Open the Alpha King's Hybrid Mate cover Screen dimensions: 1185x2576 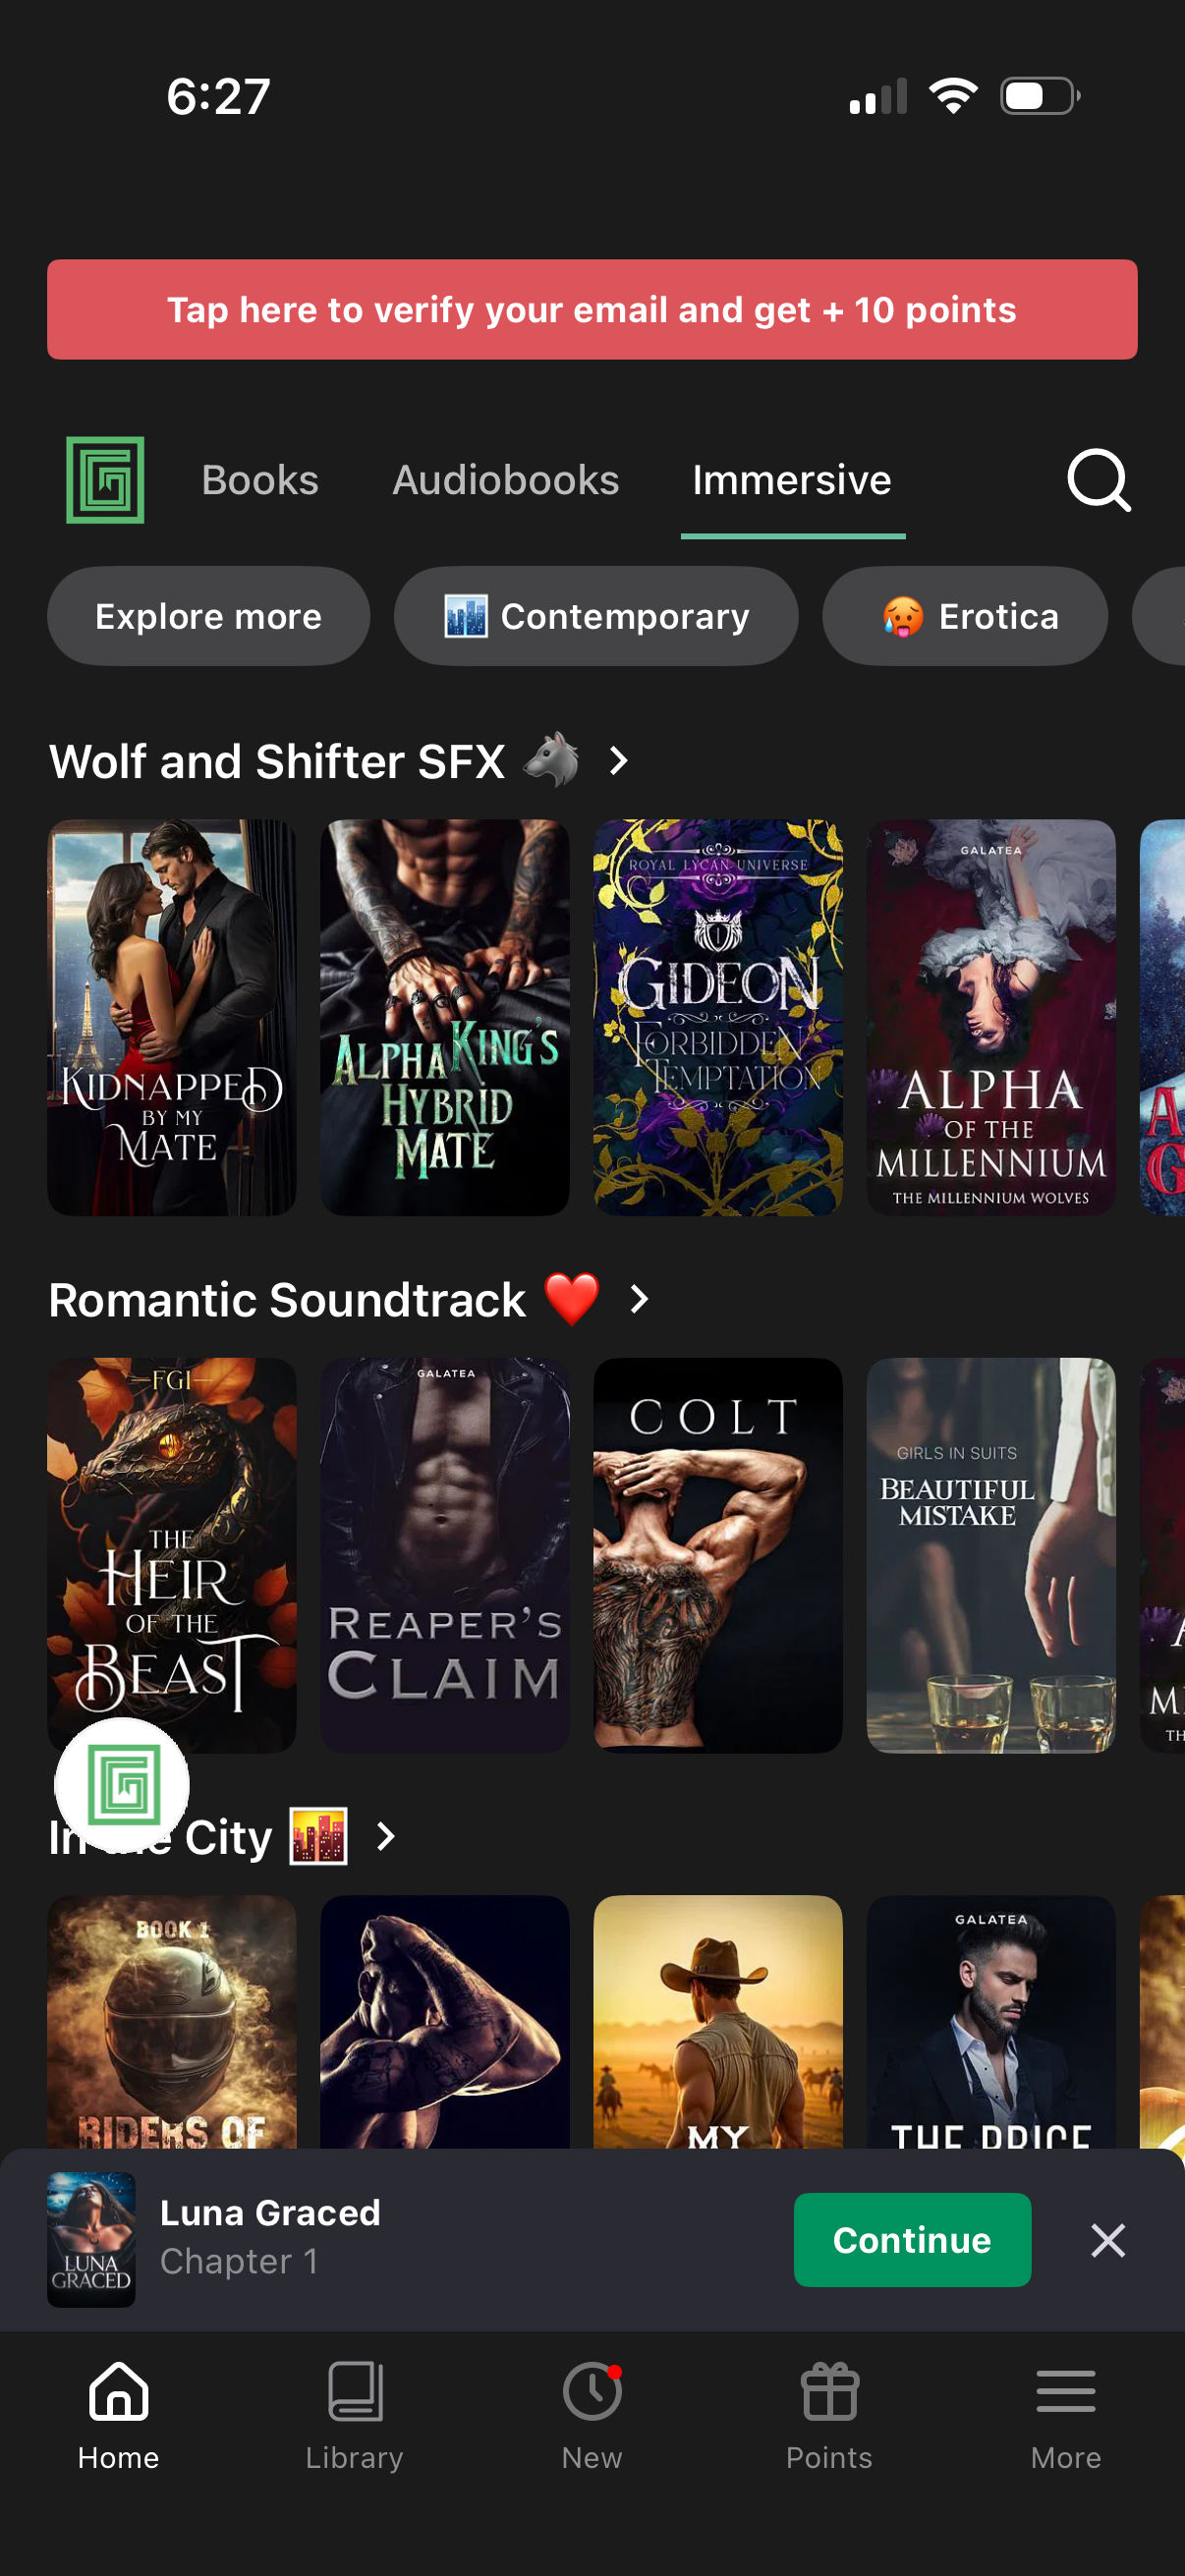point(445,1017)
